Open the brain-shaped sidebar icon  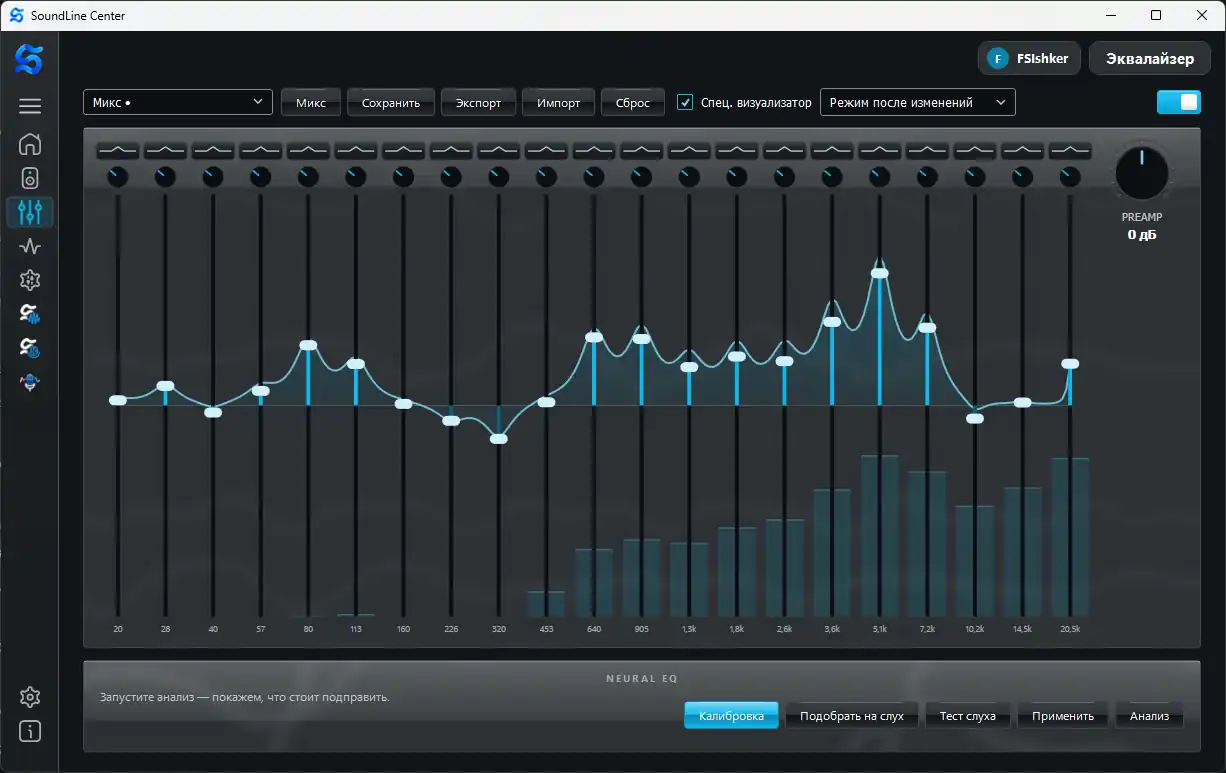tap(30, 280)
